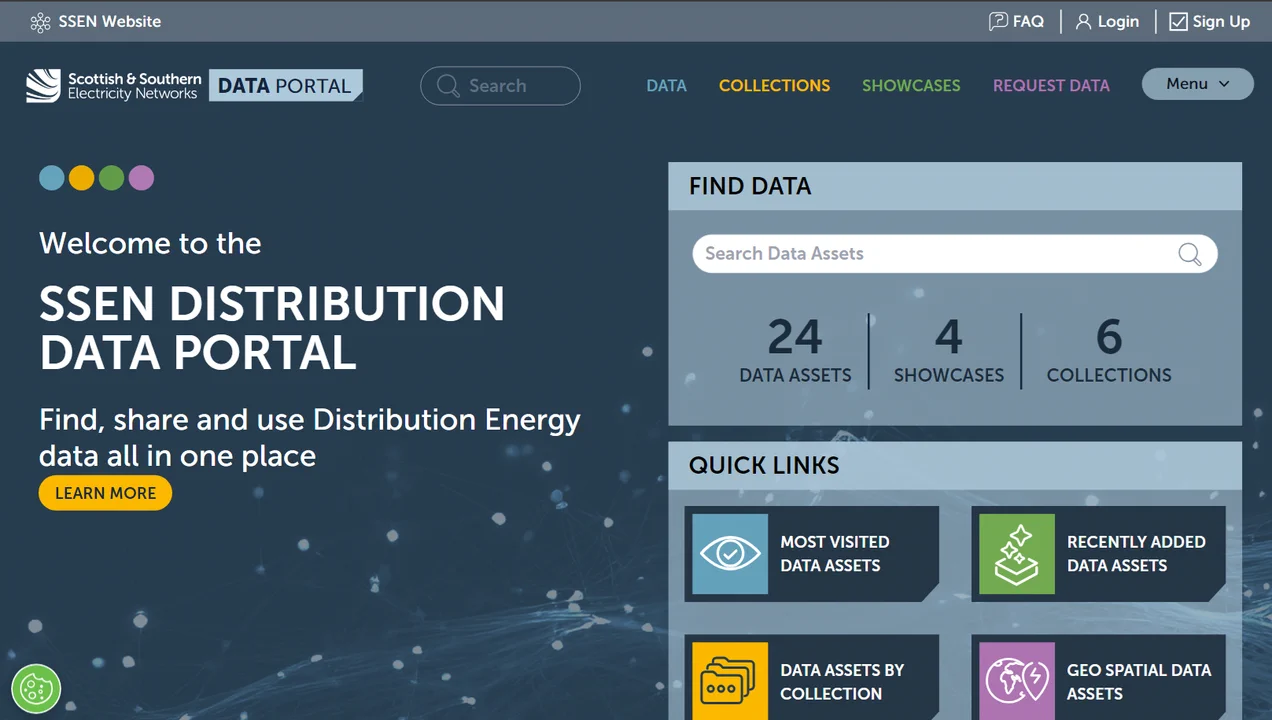Click the Login link

click(1107, 22)
